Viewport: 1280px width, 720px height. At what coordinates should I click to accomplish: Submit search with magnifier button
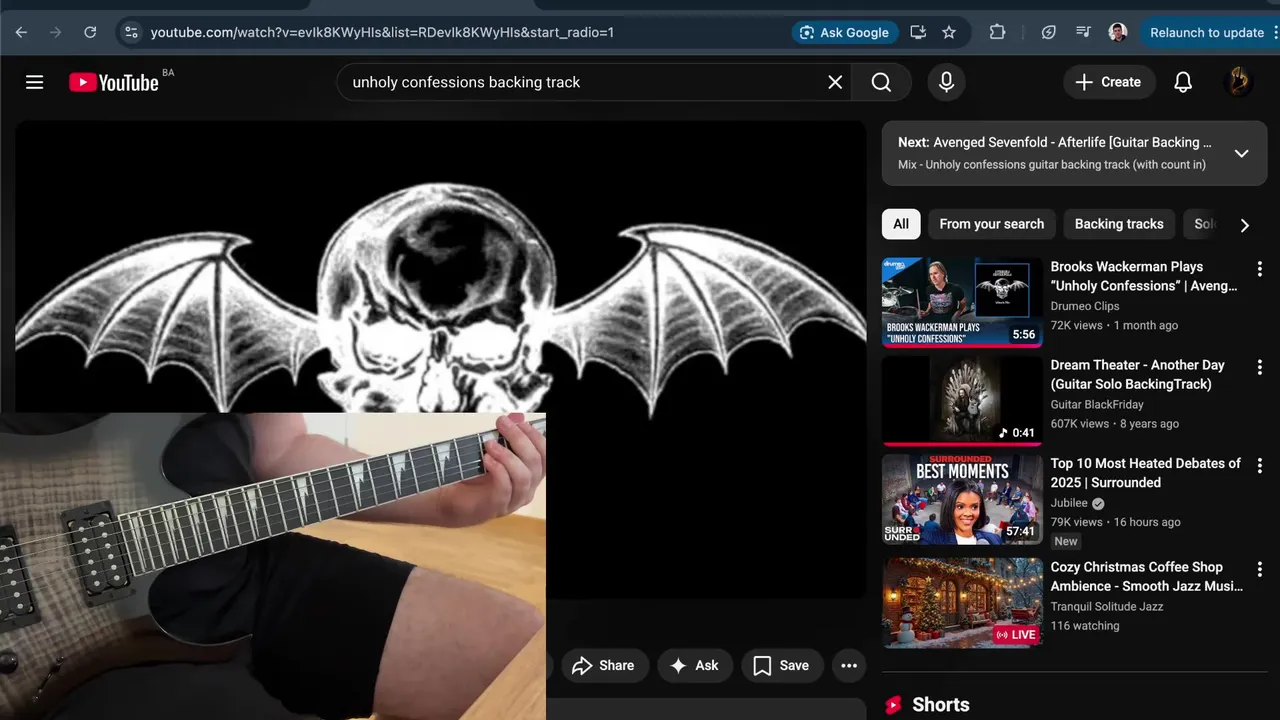pyautogui.click(x=881, y=82)
